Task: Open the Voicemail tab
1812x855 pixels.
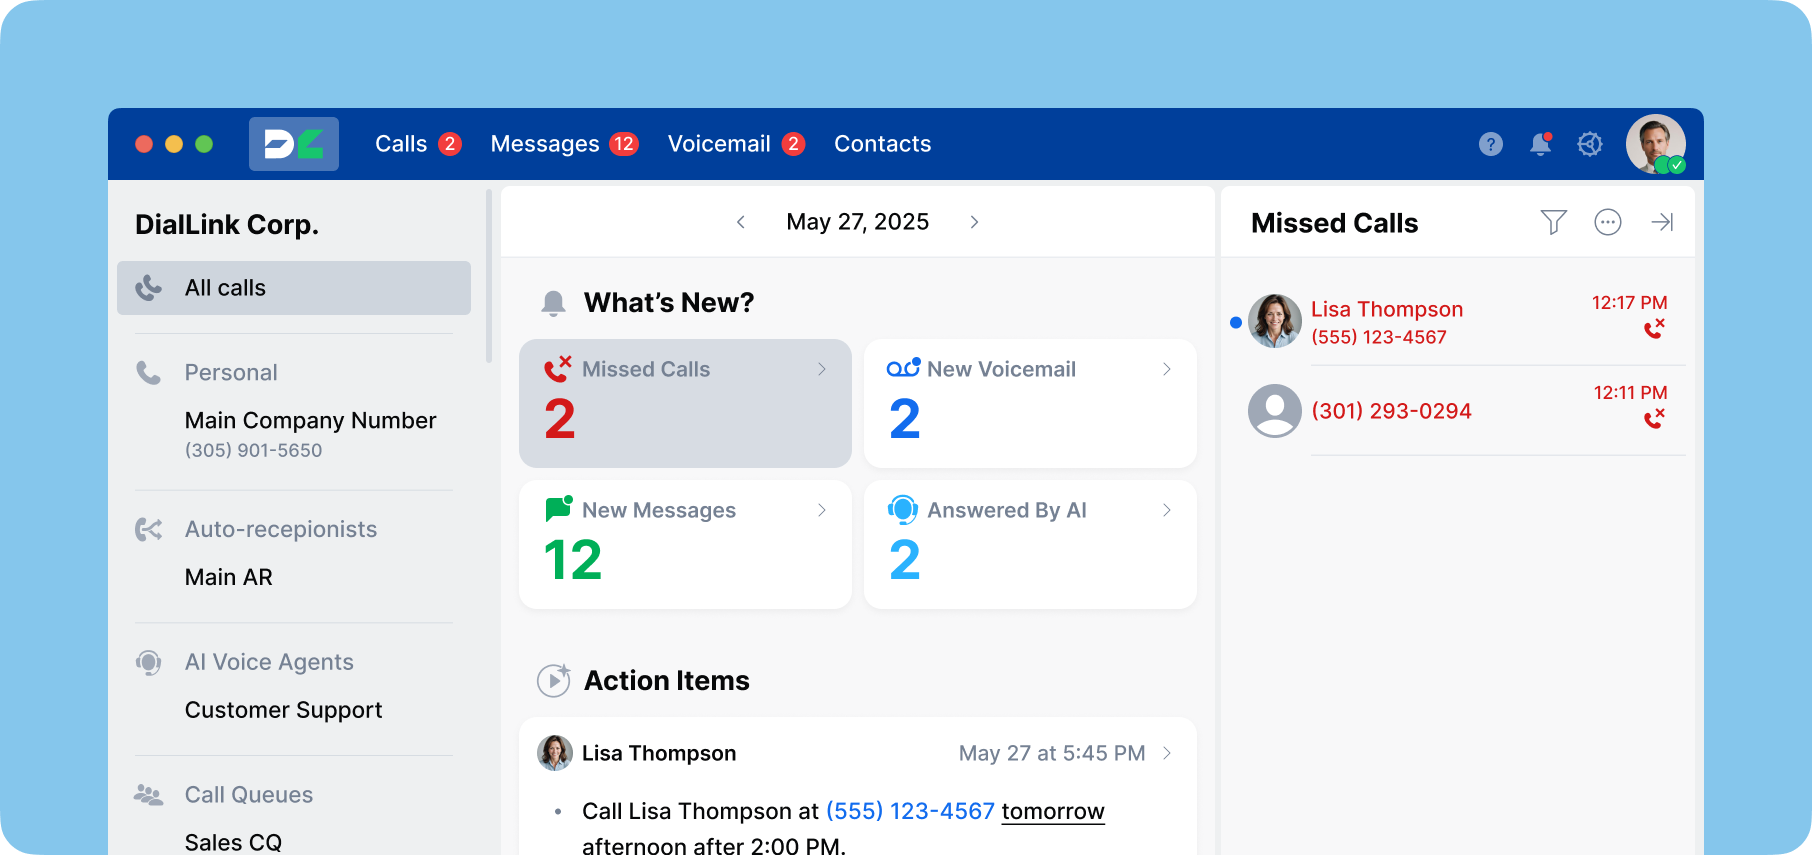Action: 719,144
